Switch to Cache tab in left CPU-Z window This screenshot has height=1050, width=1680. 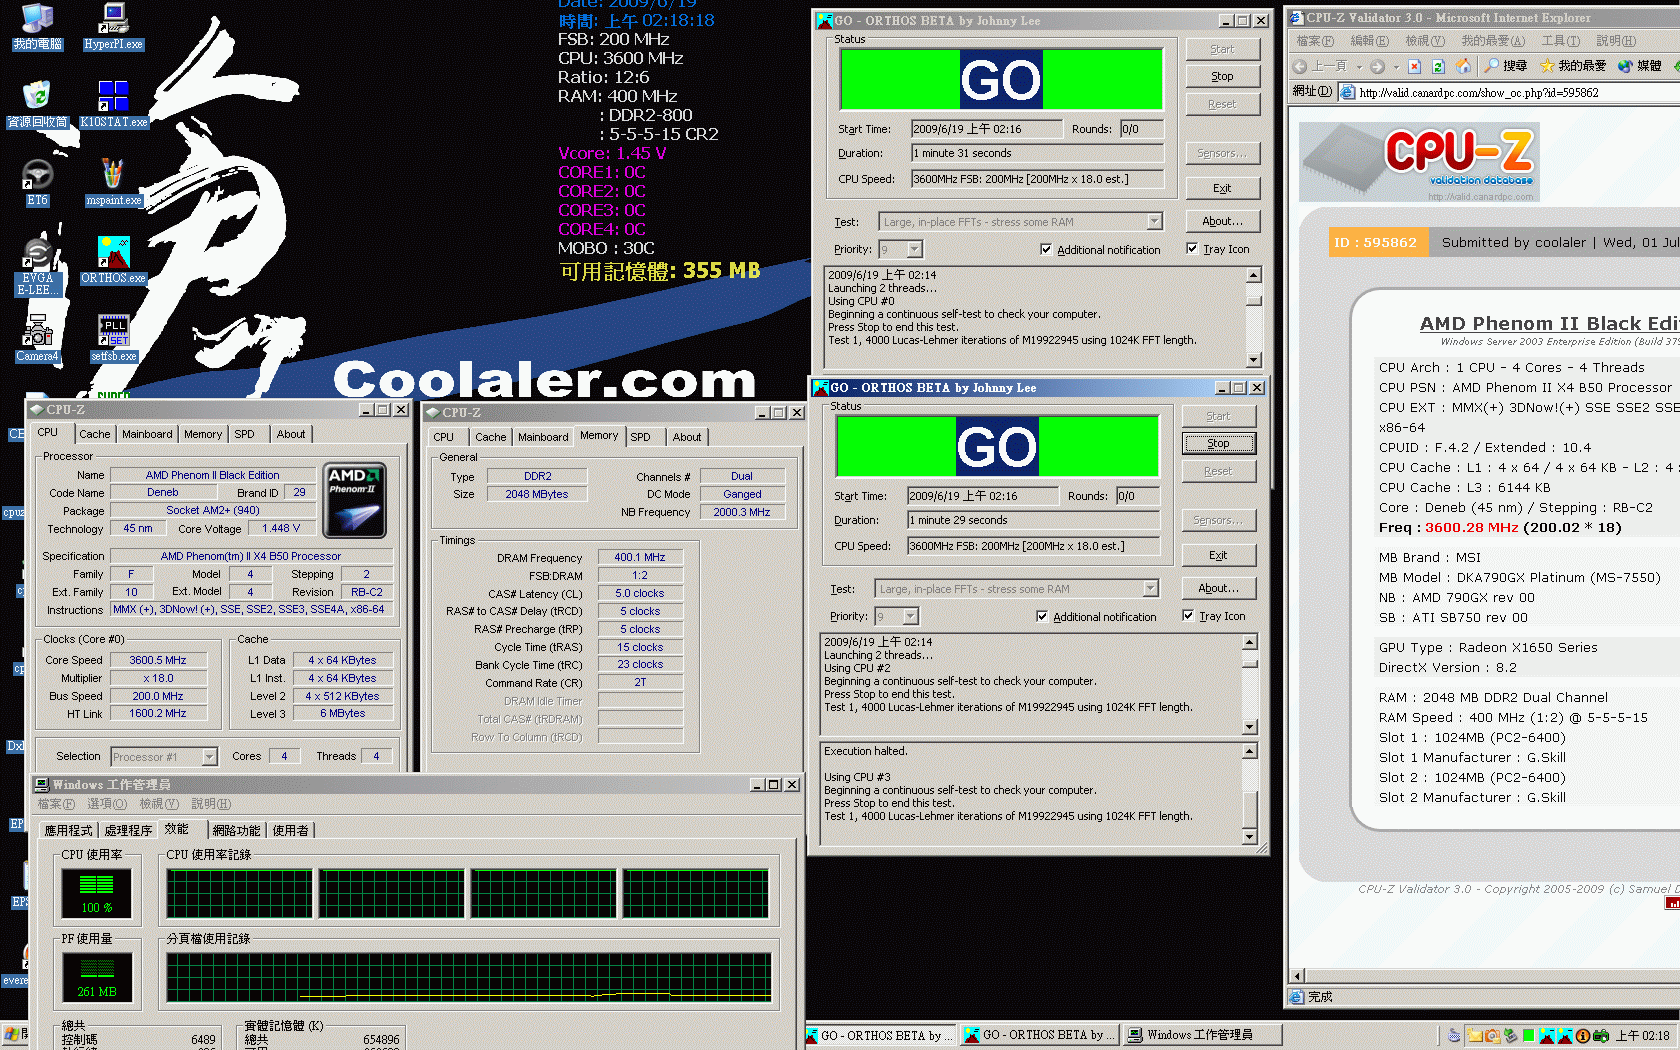coord(95,434)
